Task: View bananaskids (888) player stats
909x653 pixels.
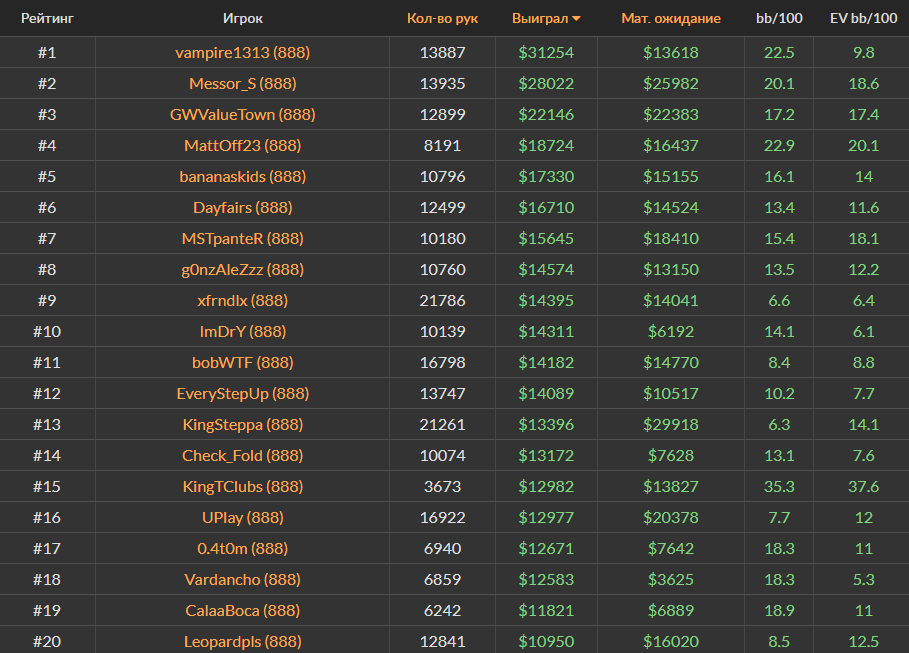Action: [242, 177]
